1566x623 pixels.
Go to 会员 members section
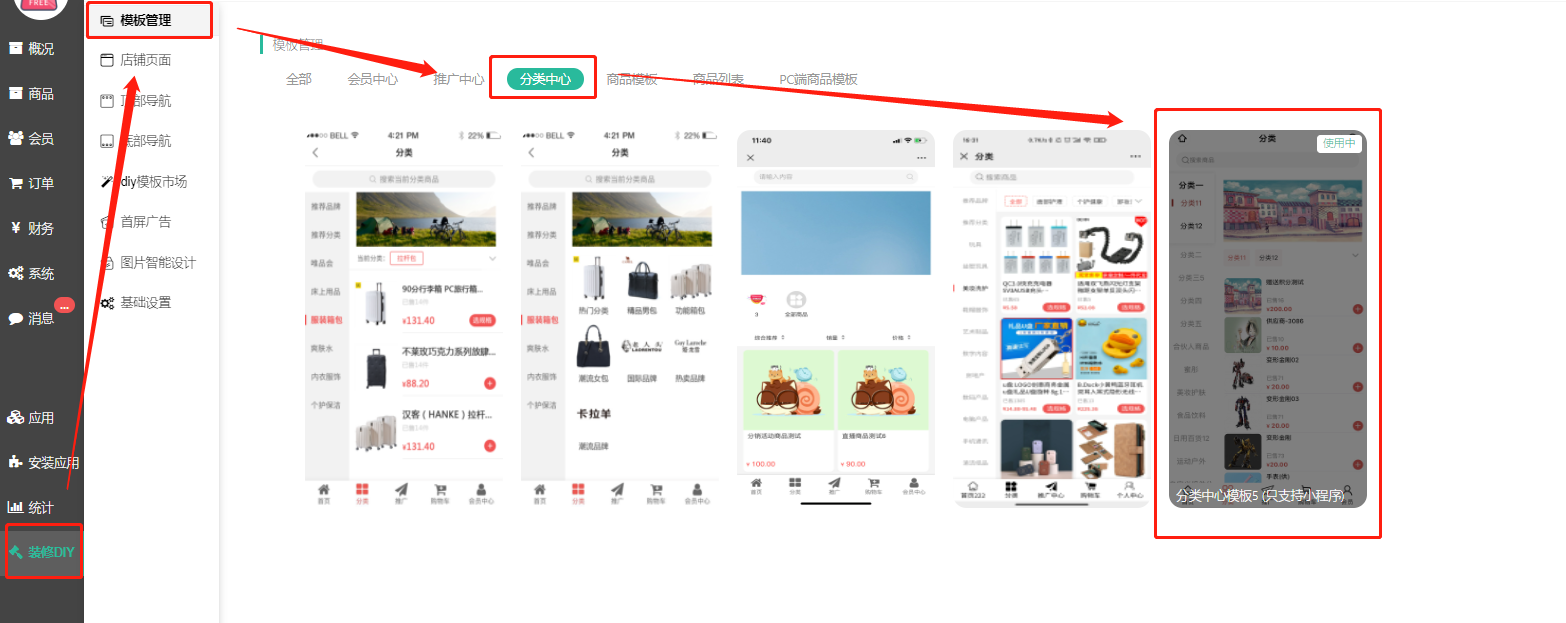click(32, 138)
